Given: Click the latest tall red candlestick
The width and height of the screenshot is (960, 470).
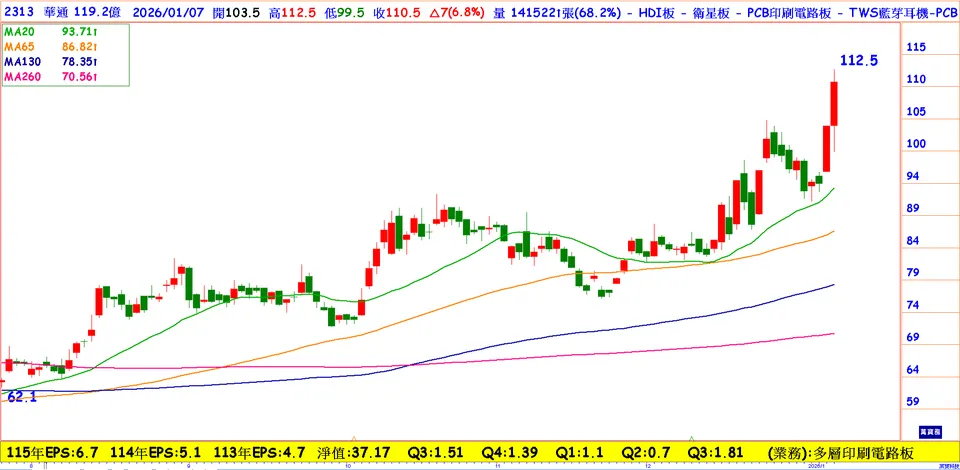Looking at the screenshot, I should pyautogui.click(x=834, y=104).
